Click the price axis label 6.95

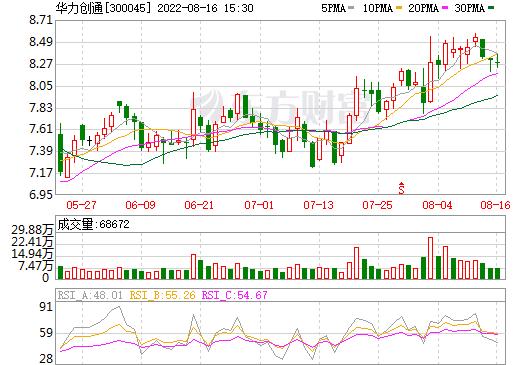click(41, 194)
